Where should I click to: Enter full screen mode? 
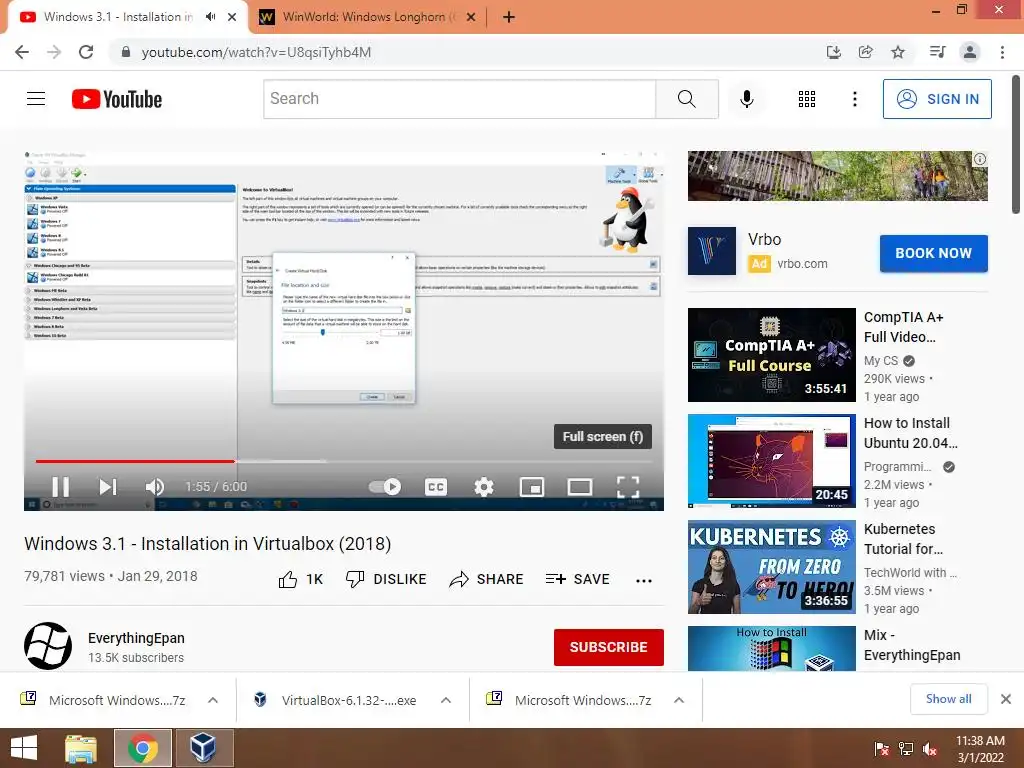628,487
